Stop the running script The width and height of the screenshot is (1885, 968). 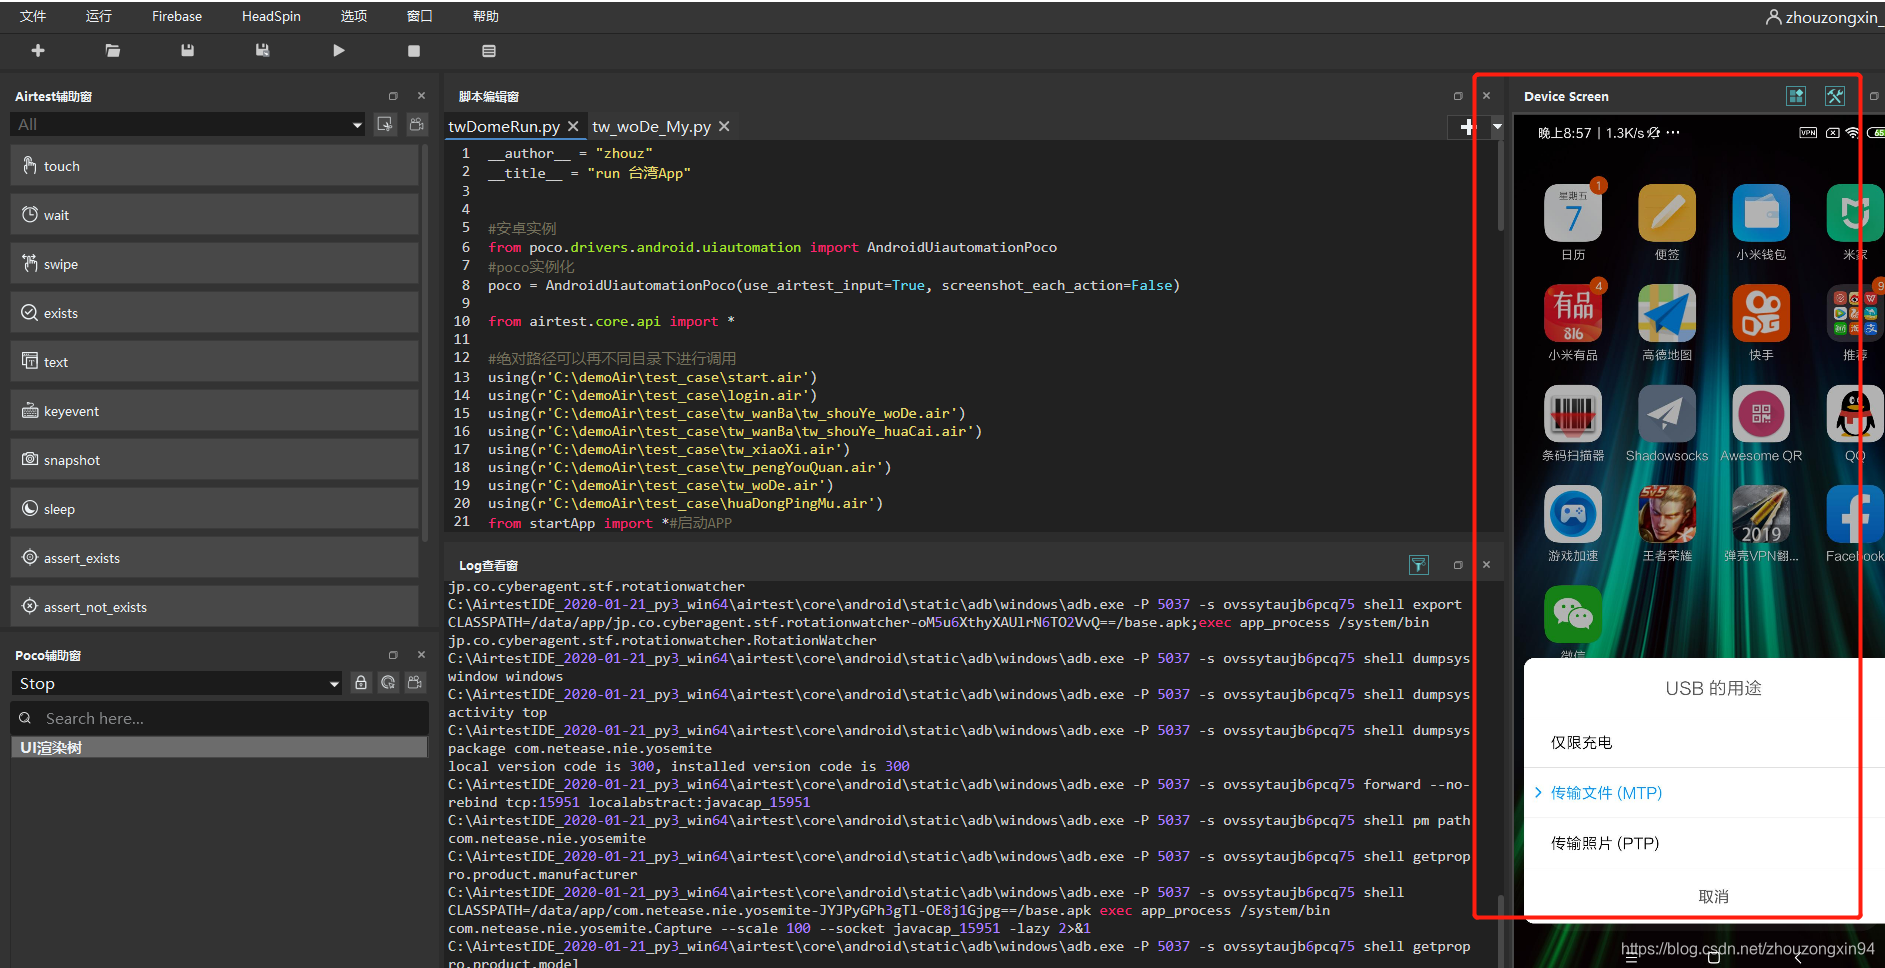(414, 50)
